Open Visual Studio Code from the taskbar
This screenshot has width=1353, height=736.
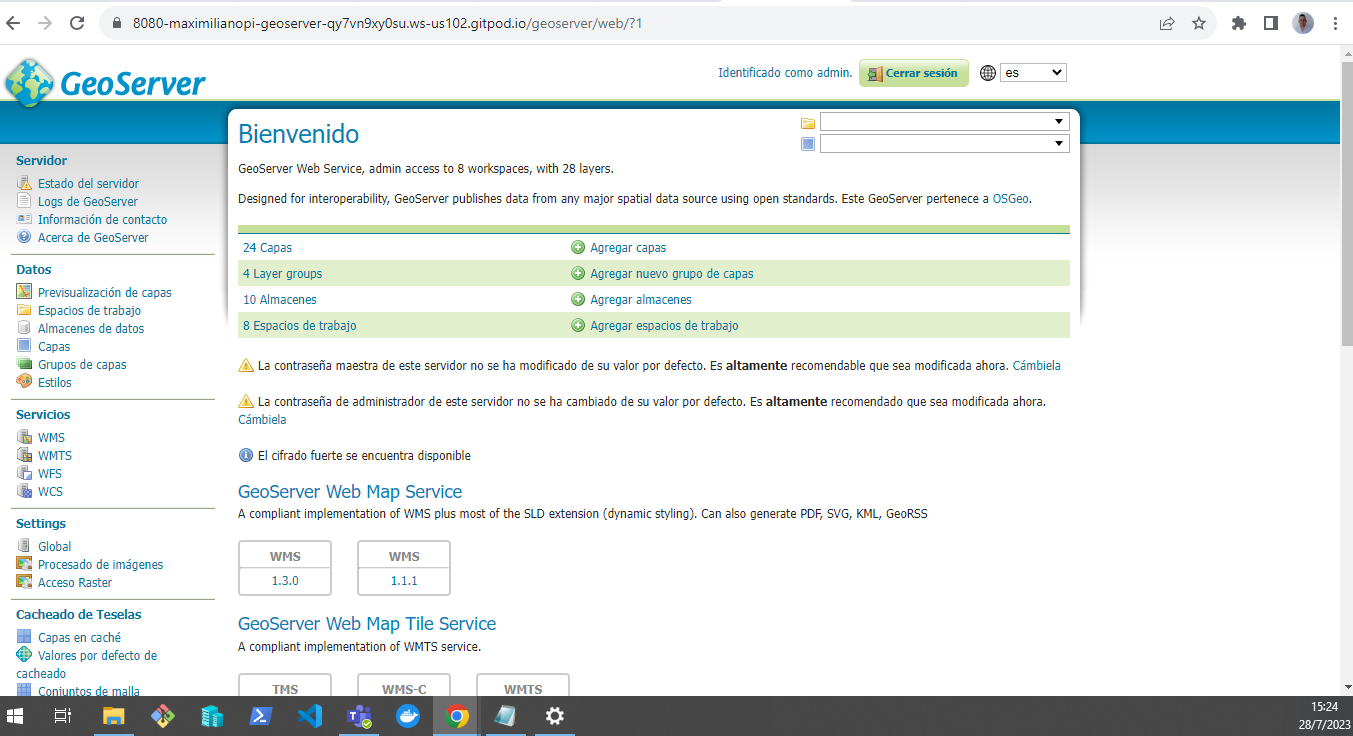309,716
